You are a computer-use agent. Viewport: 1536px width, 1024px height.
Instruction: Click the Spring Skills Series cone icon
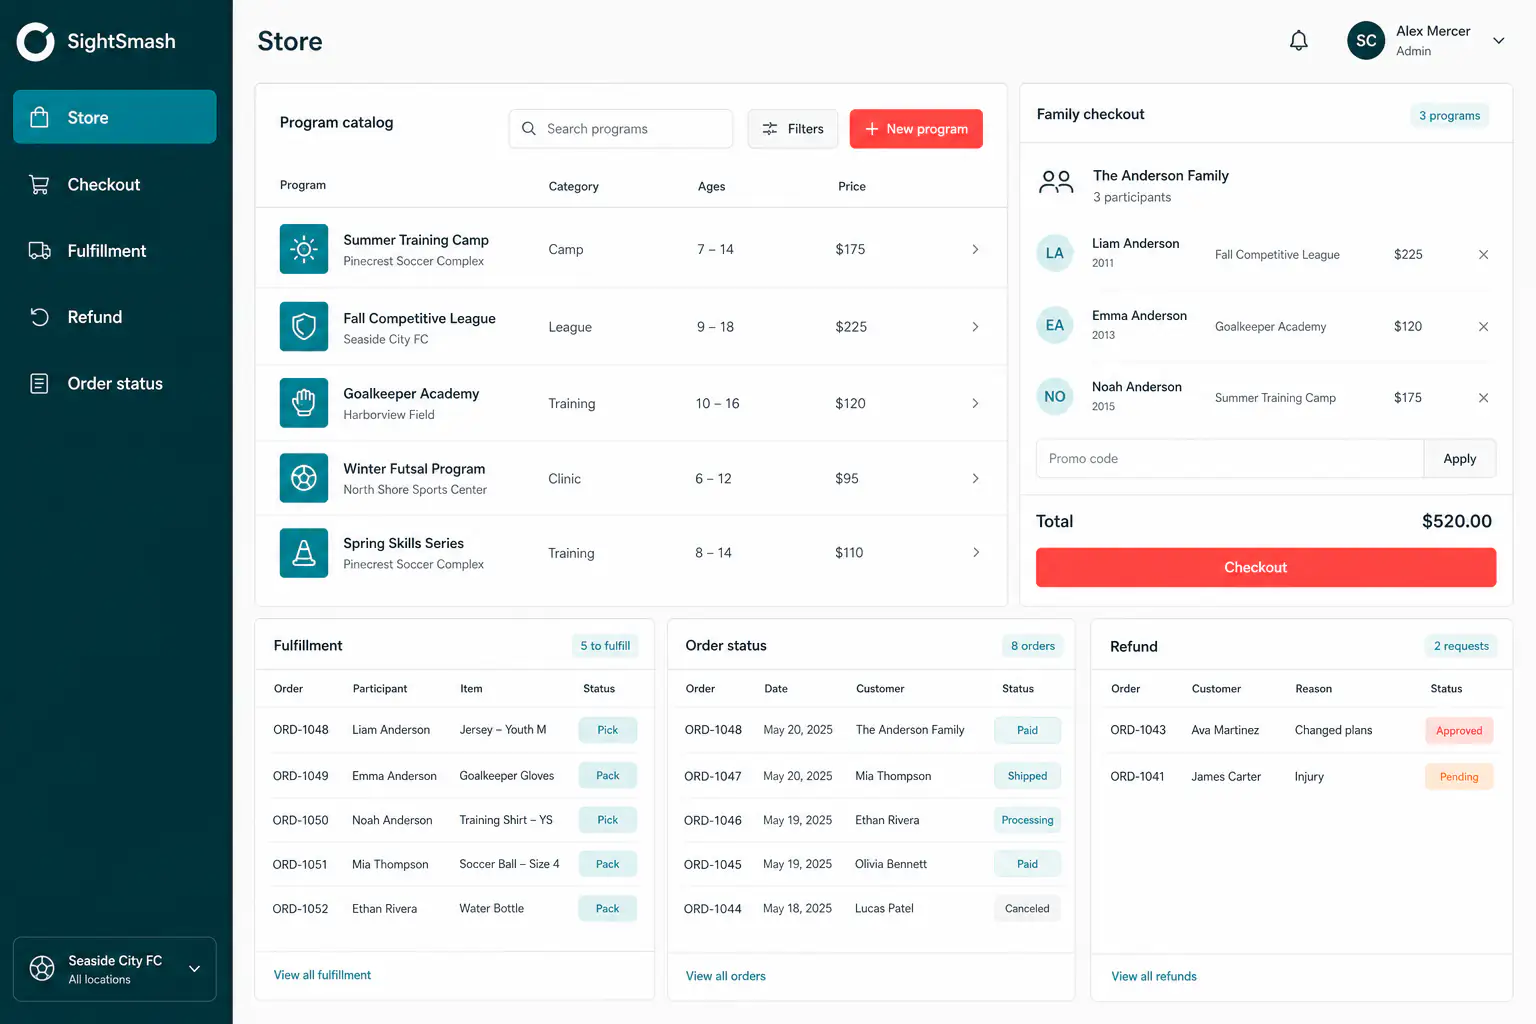304,553
